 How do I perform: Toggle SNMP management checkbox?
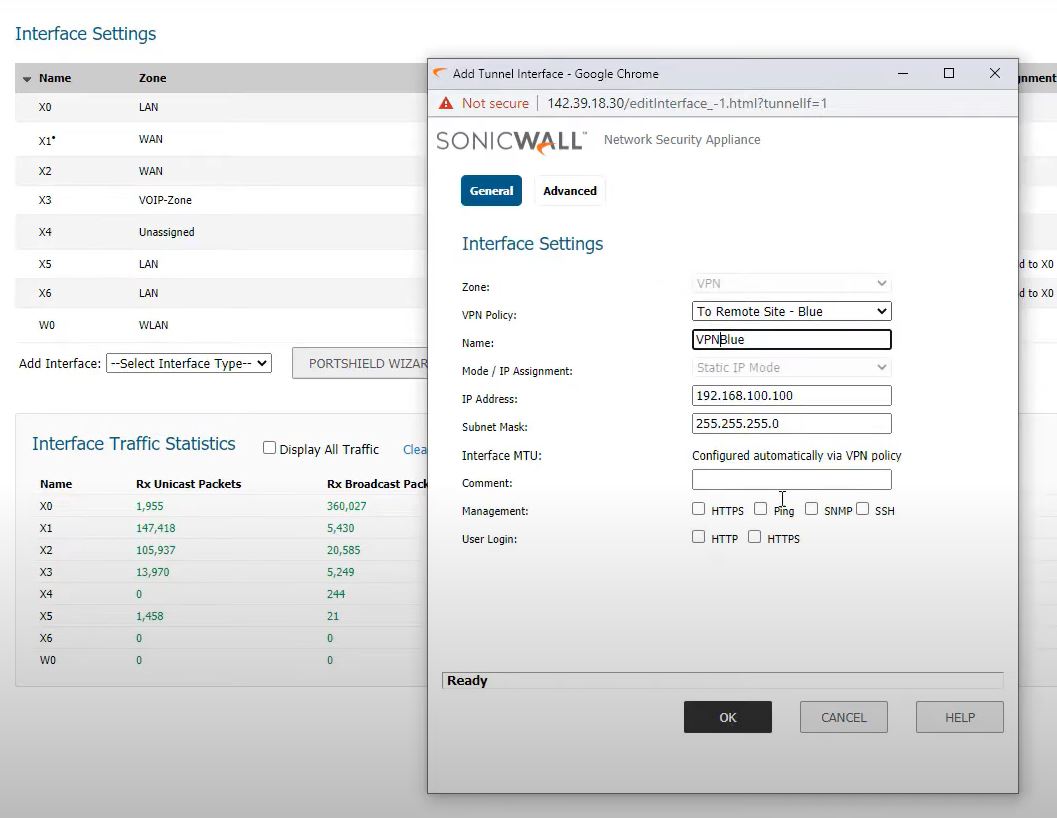(811, 509)
